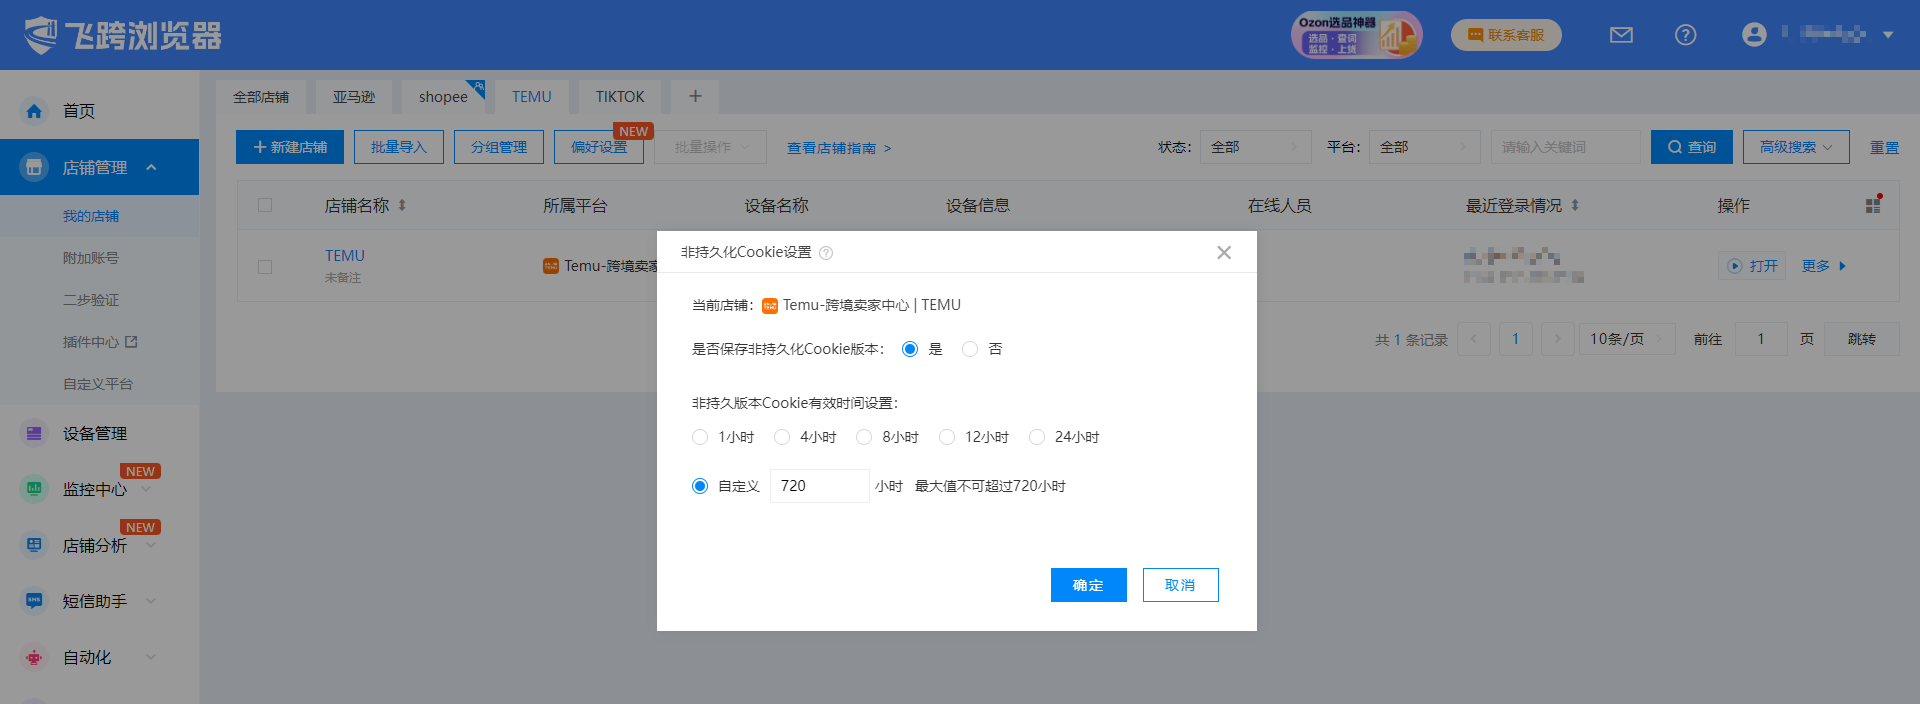The width and height of the screenshot is (1920, 704).
Task: Go to the next page arrow
Action: pyautogui.click(x=1557, y=339)
